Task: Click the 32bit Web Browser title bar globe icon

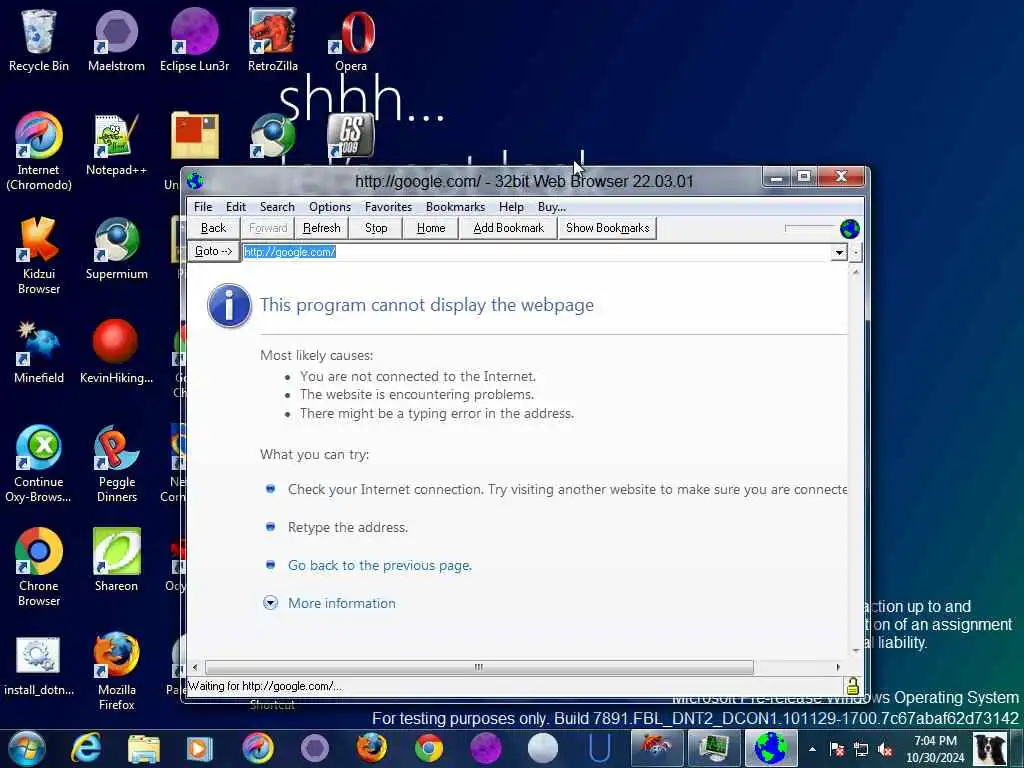Action: 195,181
